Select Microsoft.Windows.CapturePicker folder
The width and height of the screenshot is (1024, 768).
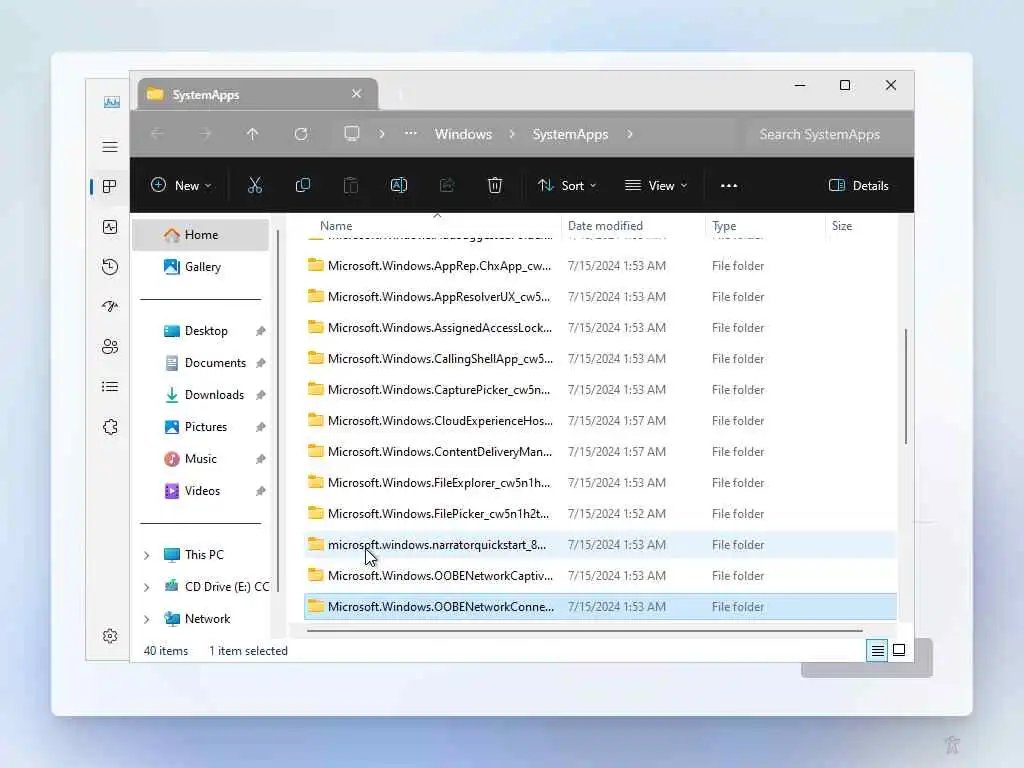click(x=600, y=390)
